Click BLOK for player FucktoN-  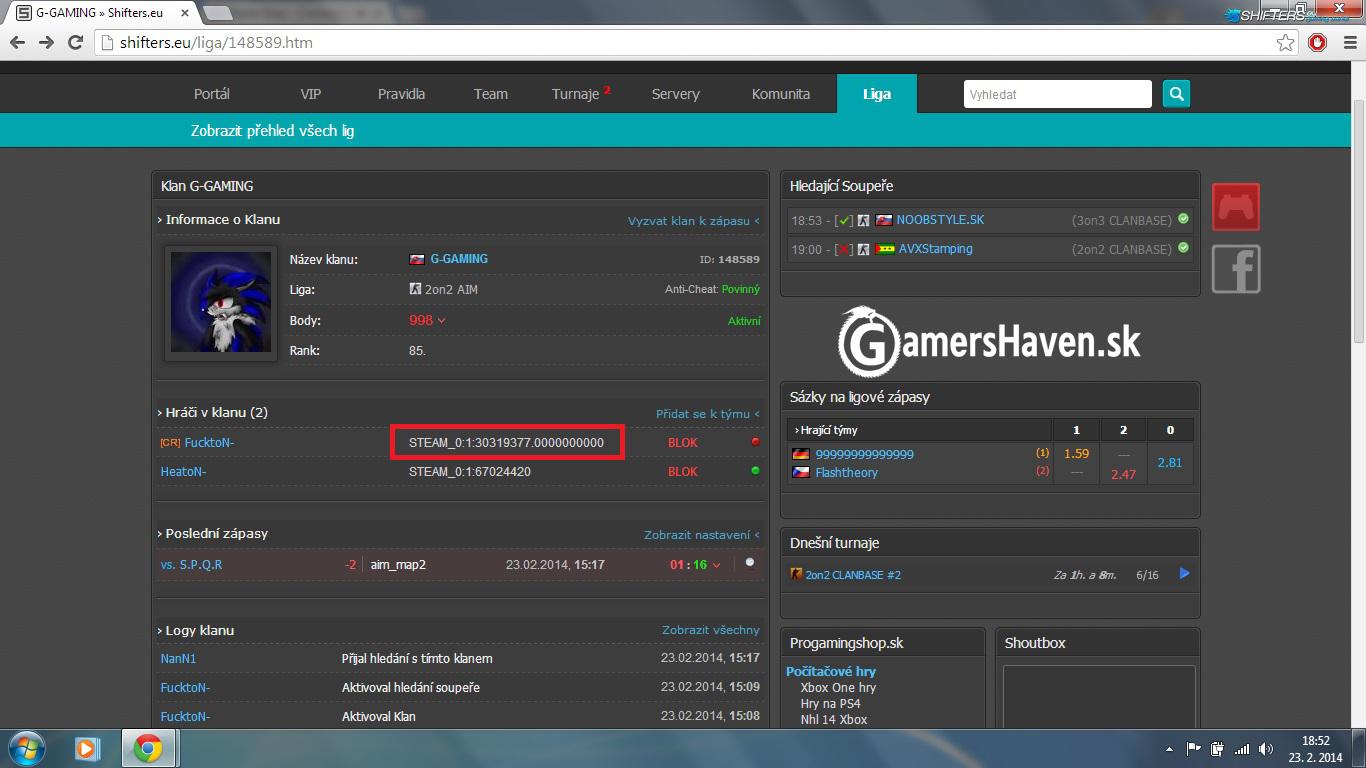pos(683,442)
